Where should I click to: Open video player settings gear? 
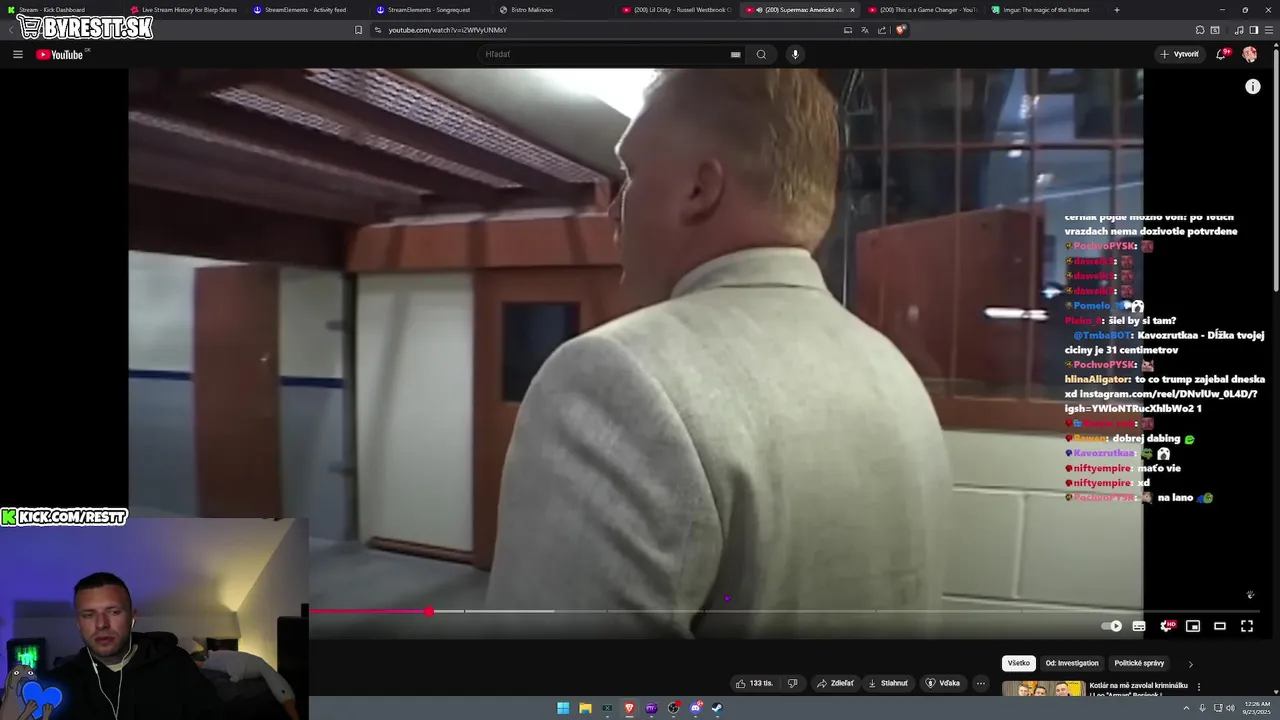[x=1166, y=626]
